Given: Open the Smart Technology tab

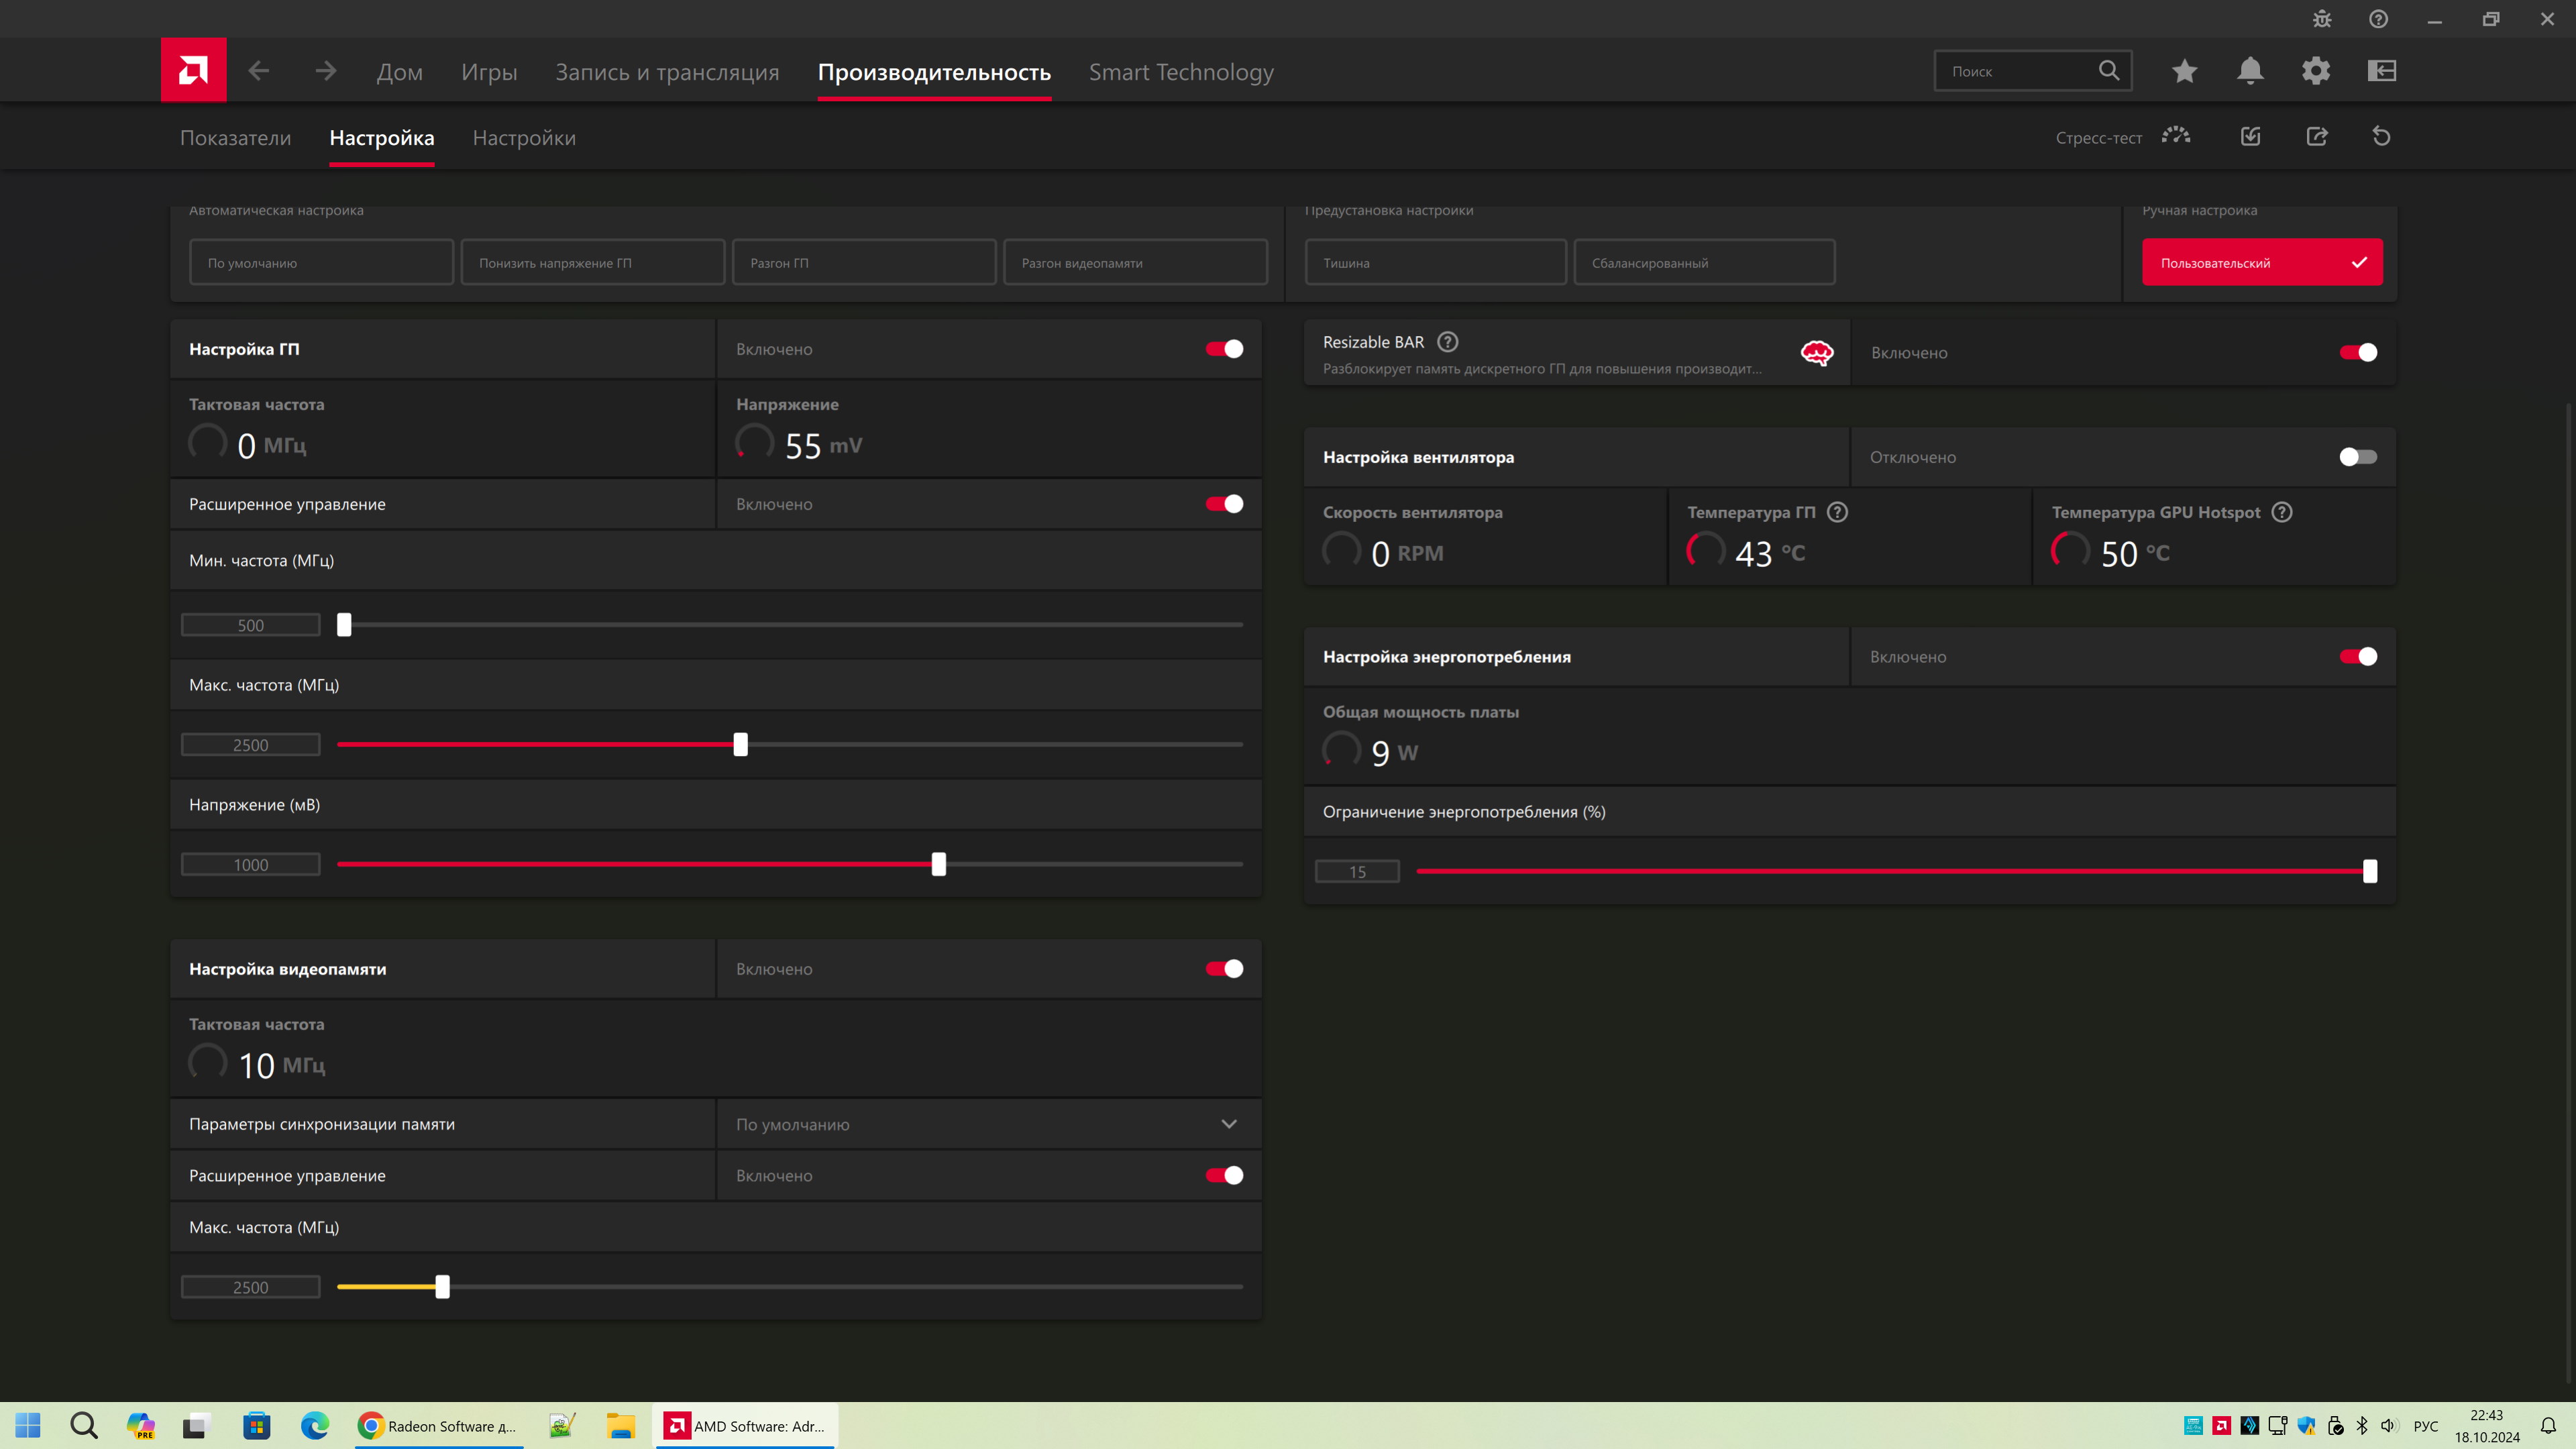Looking at the screenshot, I should click(1181, 72).
